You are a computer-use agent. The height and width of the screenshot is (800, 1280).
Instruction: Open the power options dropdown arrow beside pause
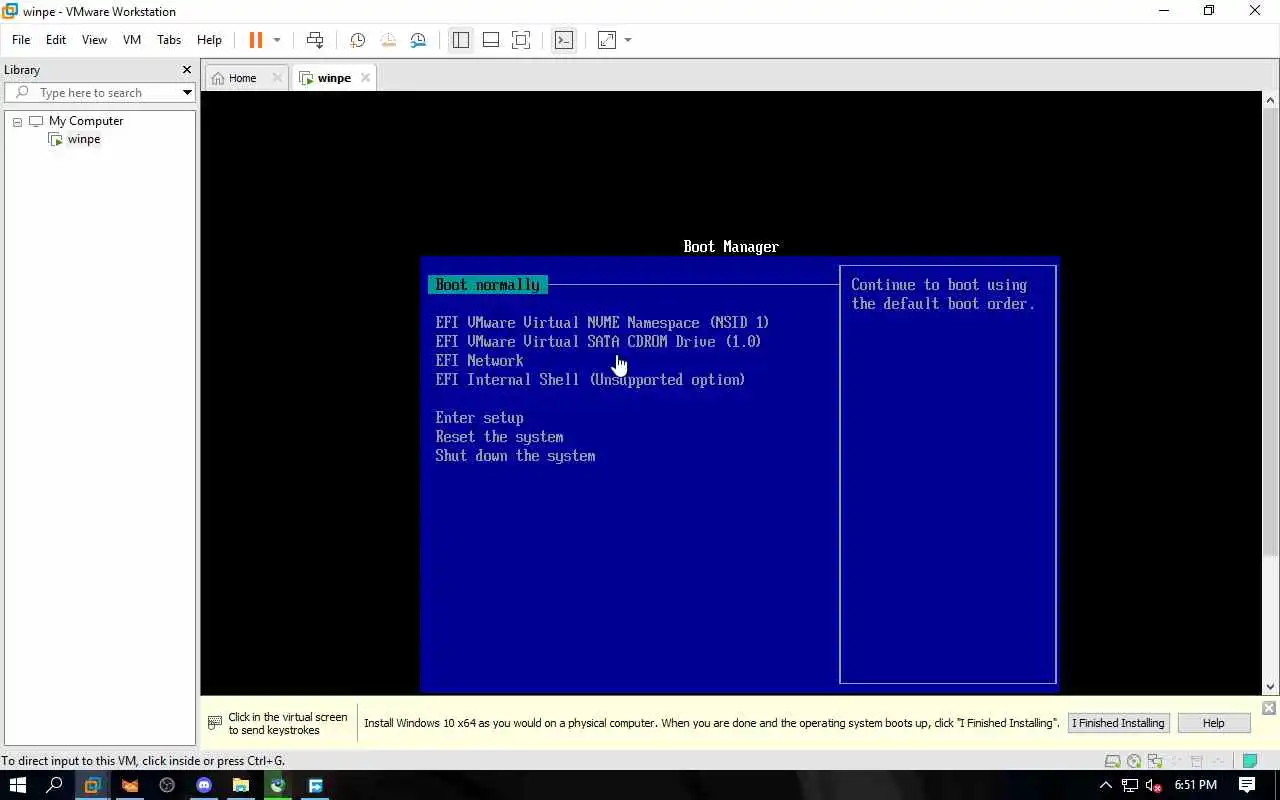(277, 40)
